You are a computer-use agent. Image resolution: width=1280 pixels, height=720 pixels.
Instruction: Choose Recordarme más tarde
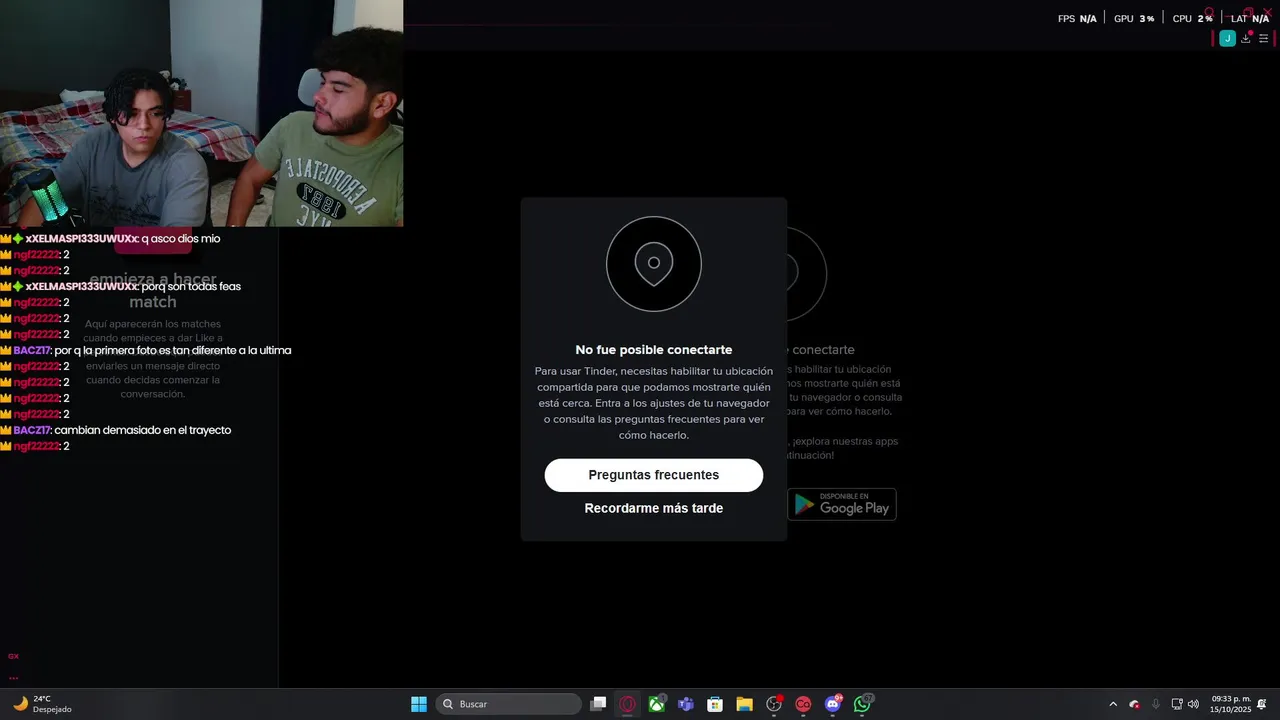click(x=653, y=508)
